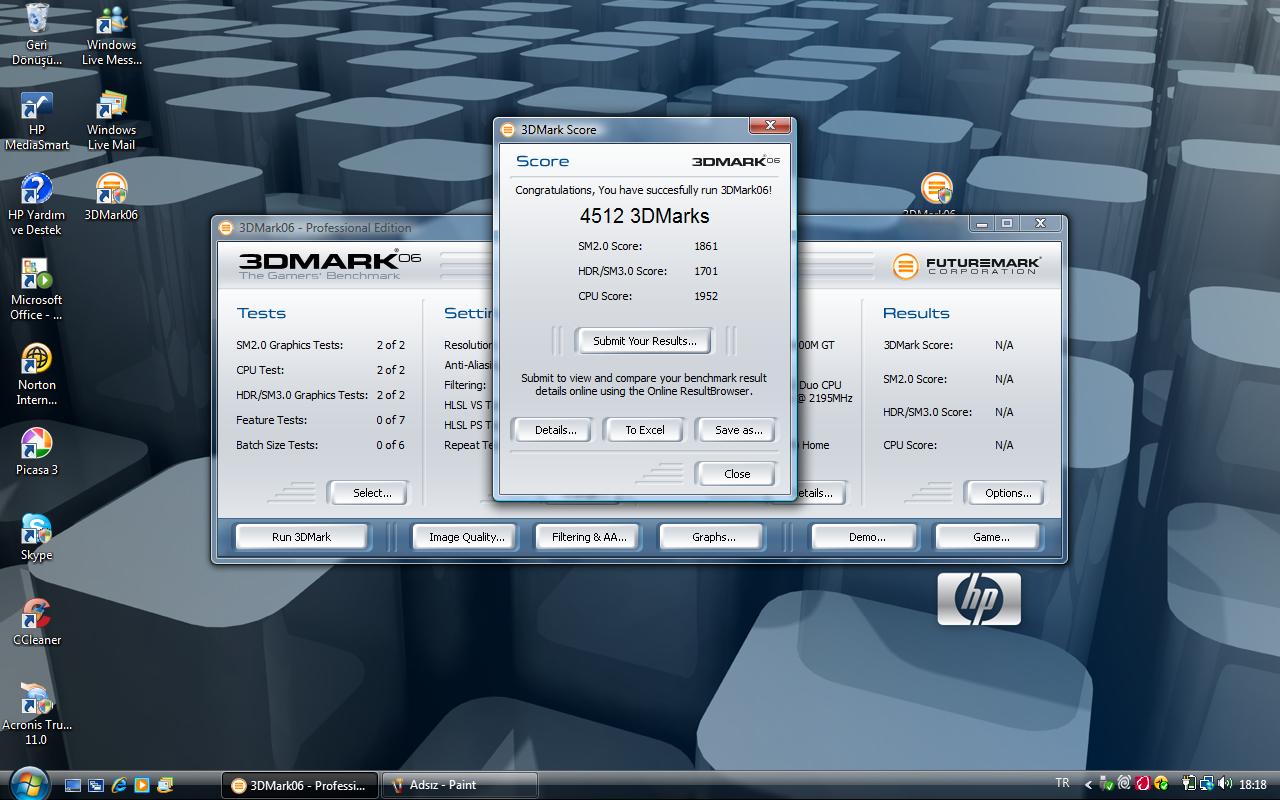This screenshot has width=1280, height=800.
Task: Click the safely remove hardware tray icon
Action: [1107, 783]
